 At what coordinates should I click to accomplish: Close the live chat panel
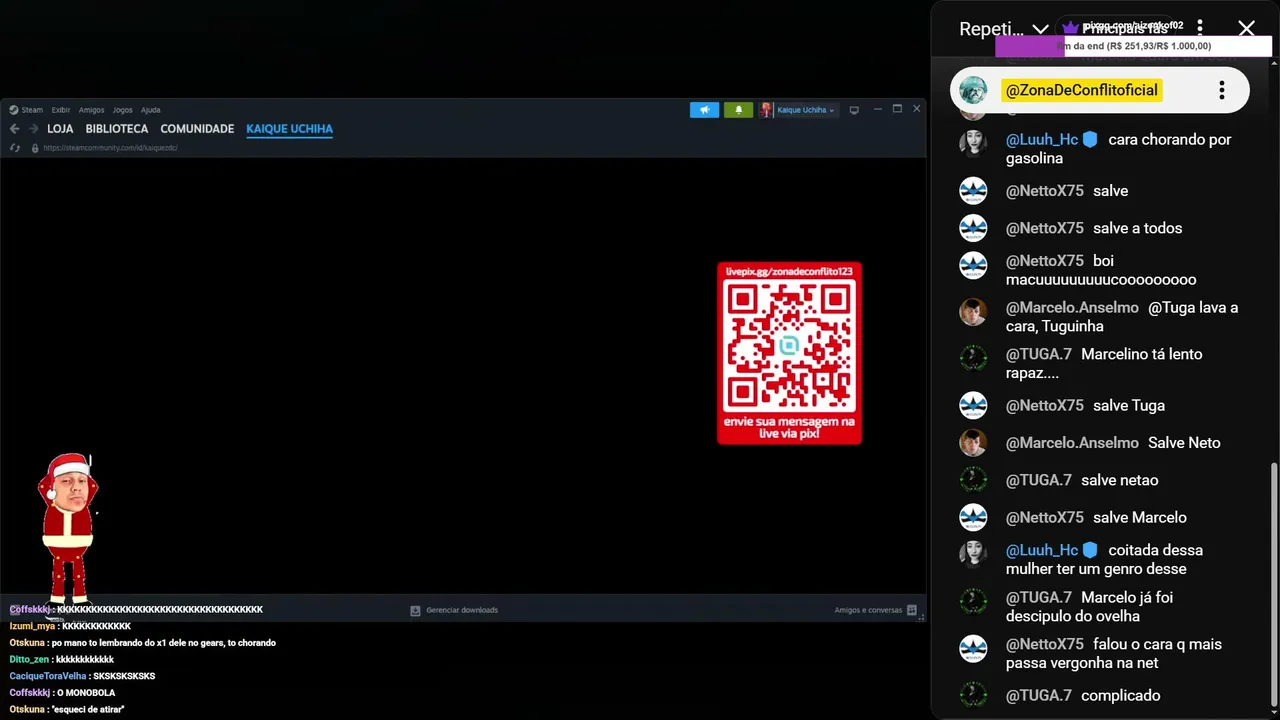tap(1246, 28)
